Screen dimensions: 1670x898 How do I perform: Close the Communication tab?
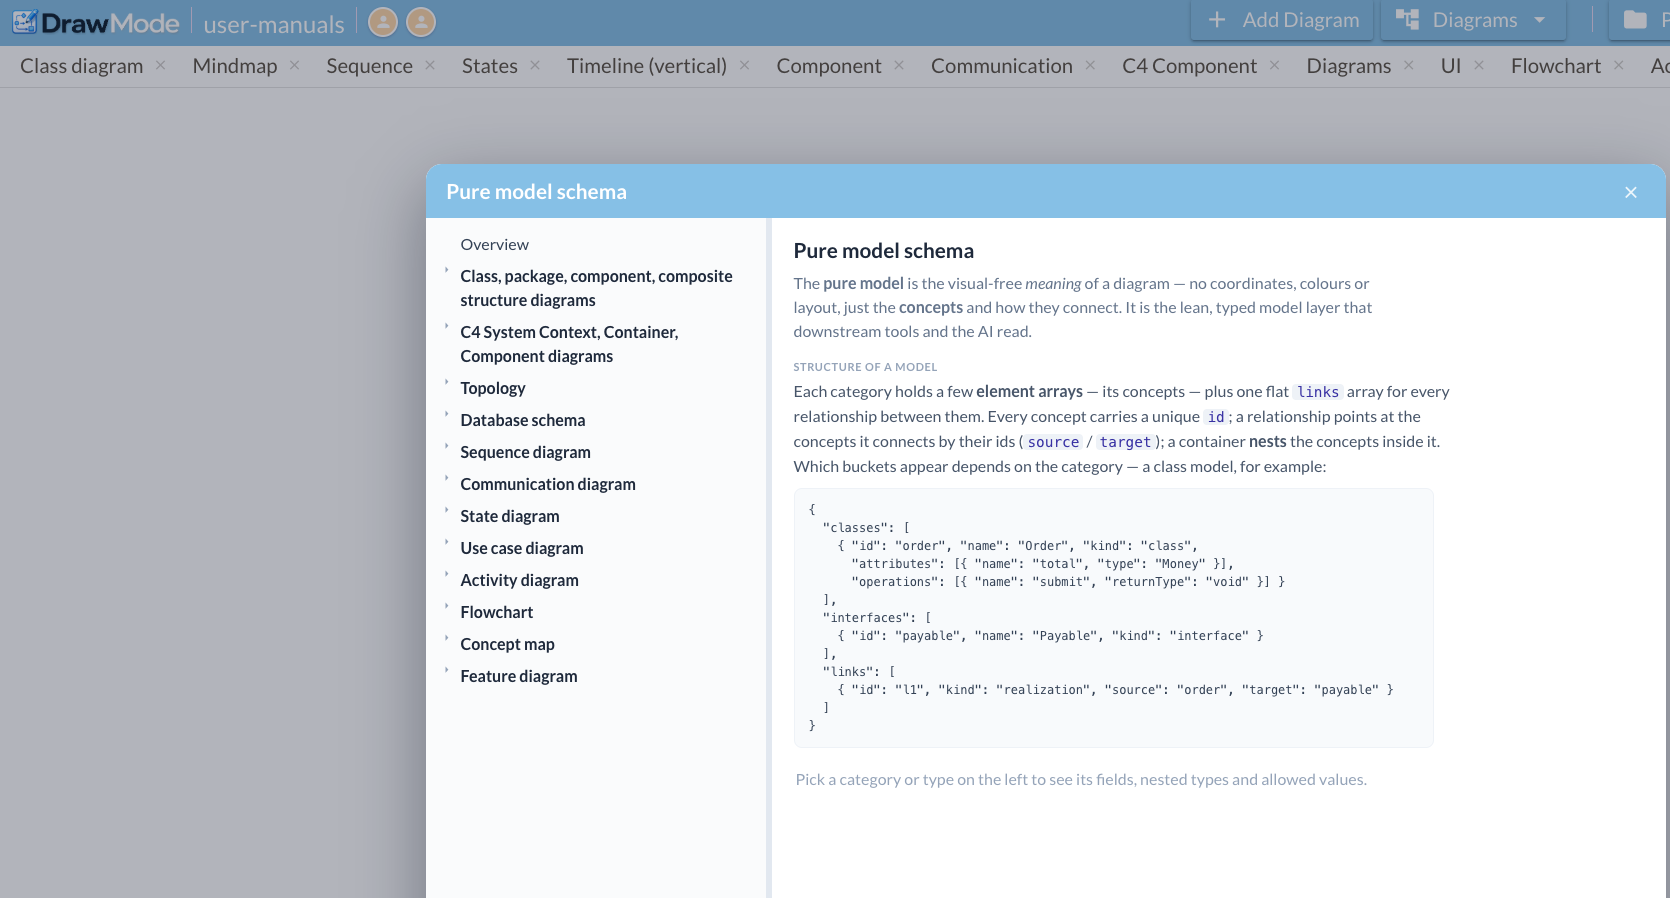click(1090, 65)
